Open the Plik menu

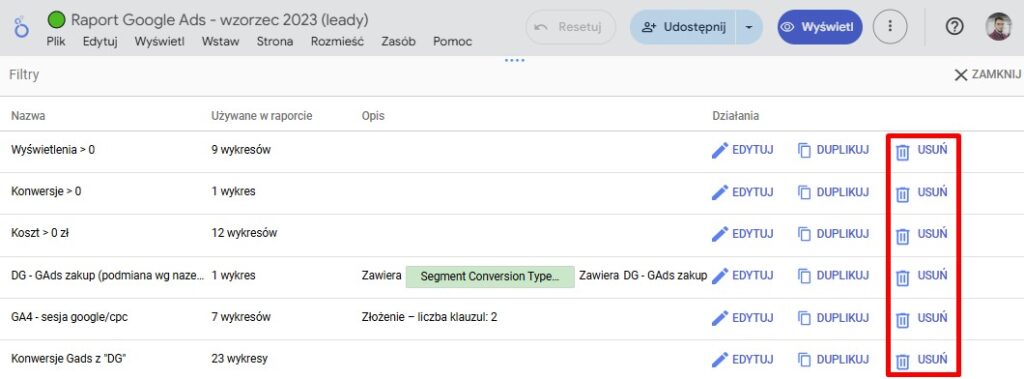tap(57, 42)
